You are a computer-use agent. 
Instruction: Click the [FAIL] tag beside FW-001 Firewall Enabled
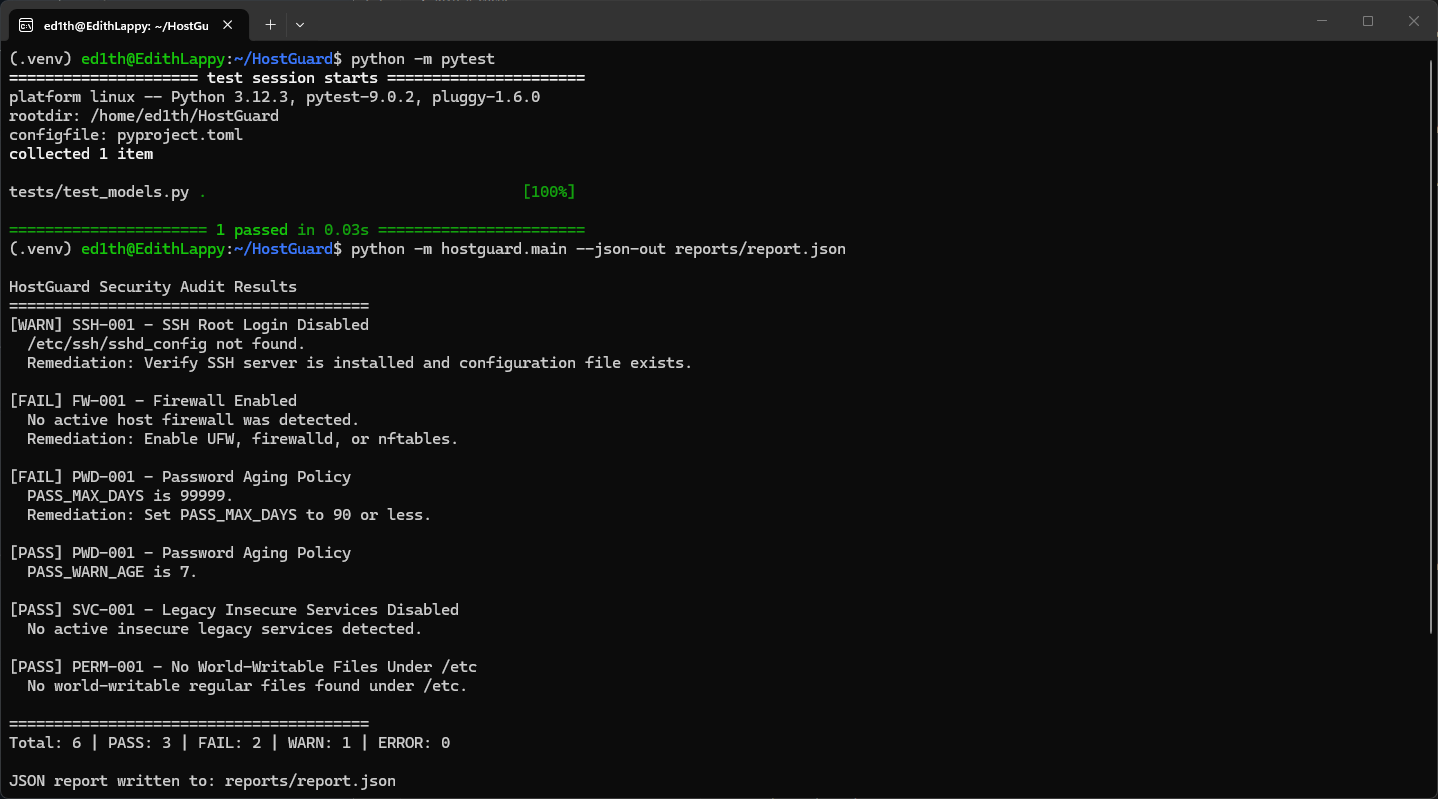[36, 400]
